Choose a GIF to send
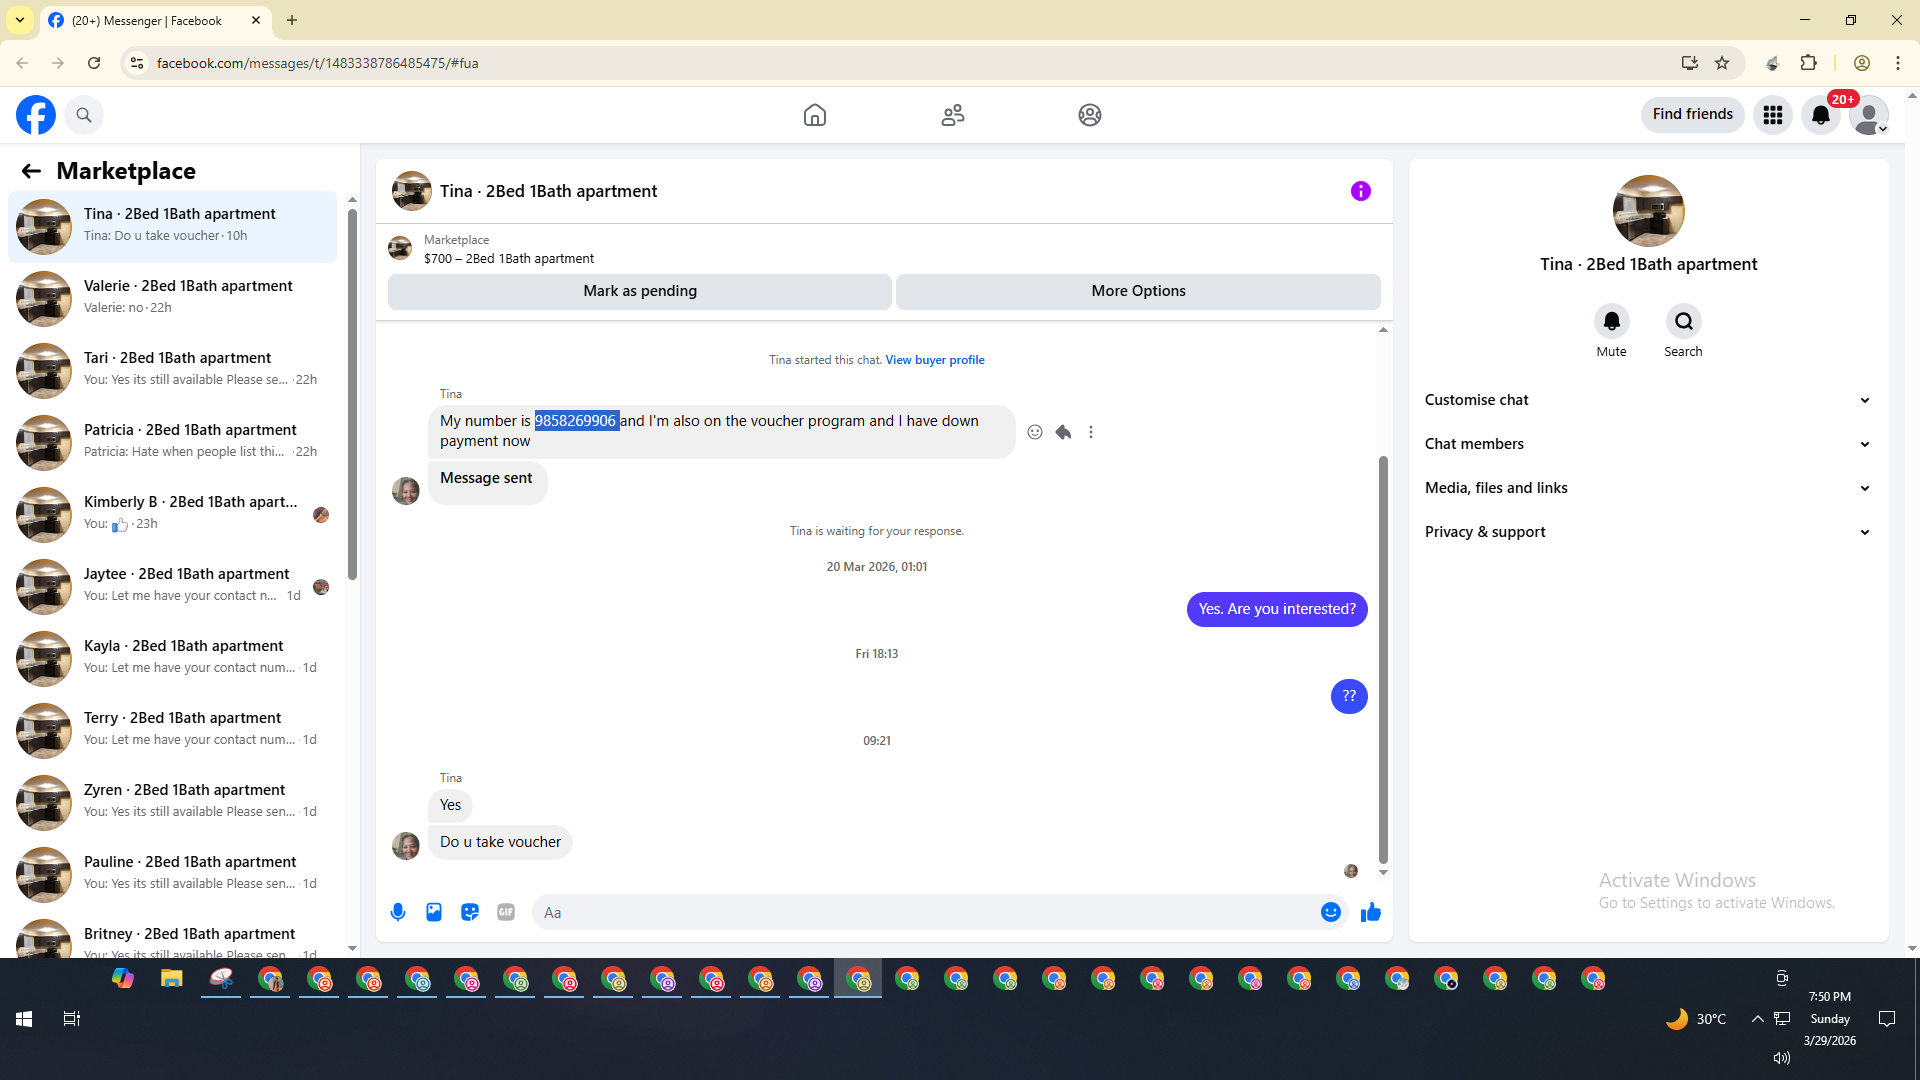Image resolution: width=1920 pixels, height=1080 pixels. click(x=506, y=912)
